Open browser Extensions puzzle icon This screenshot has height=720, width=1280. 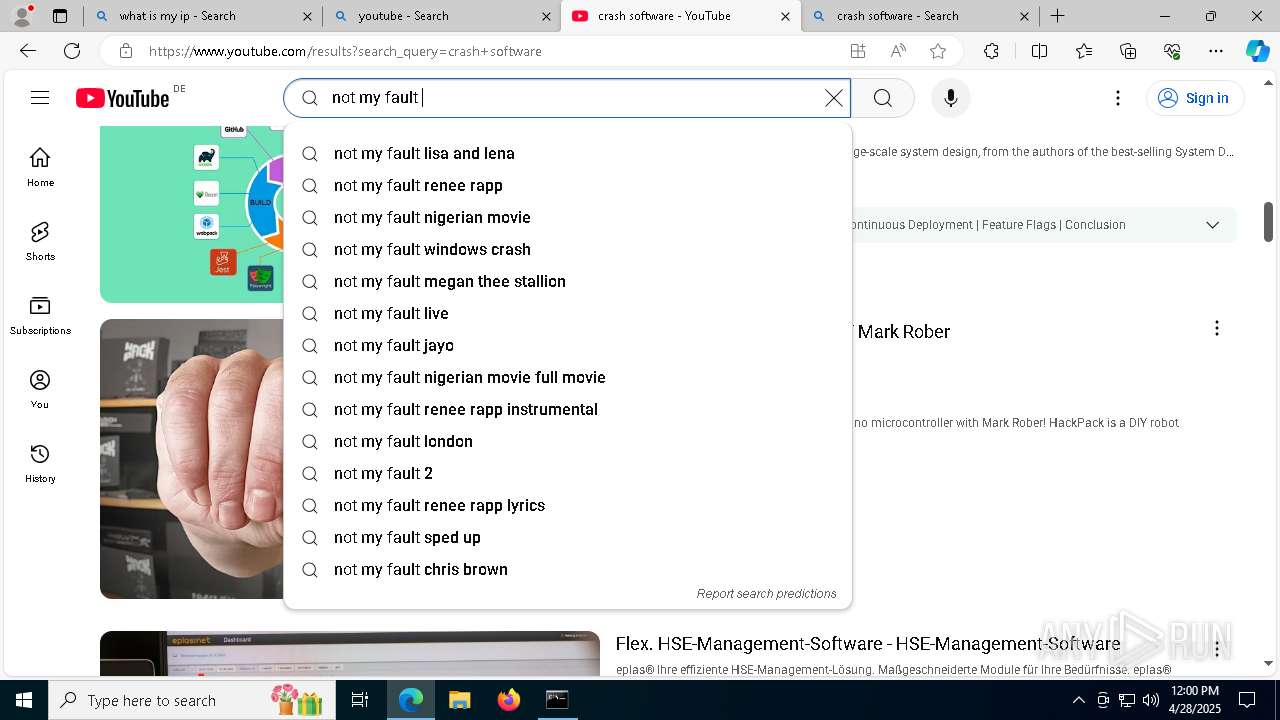(x=991, y=51)
